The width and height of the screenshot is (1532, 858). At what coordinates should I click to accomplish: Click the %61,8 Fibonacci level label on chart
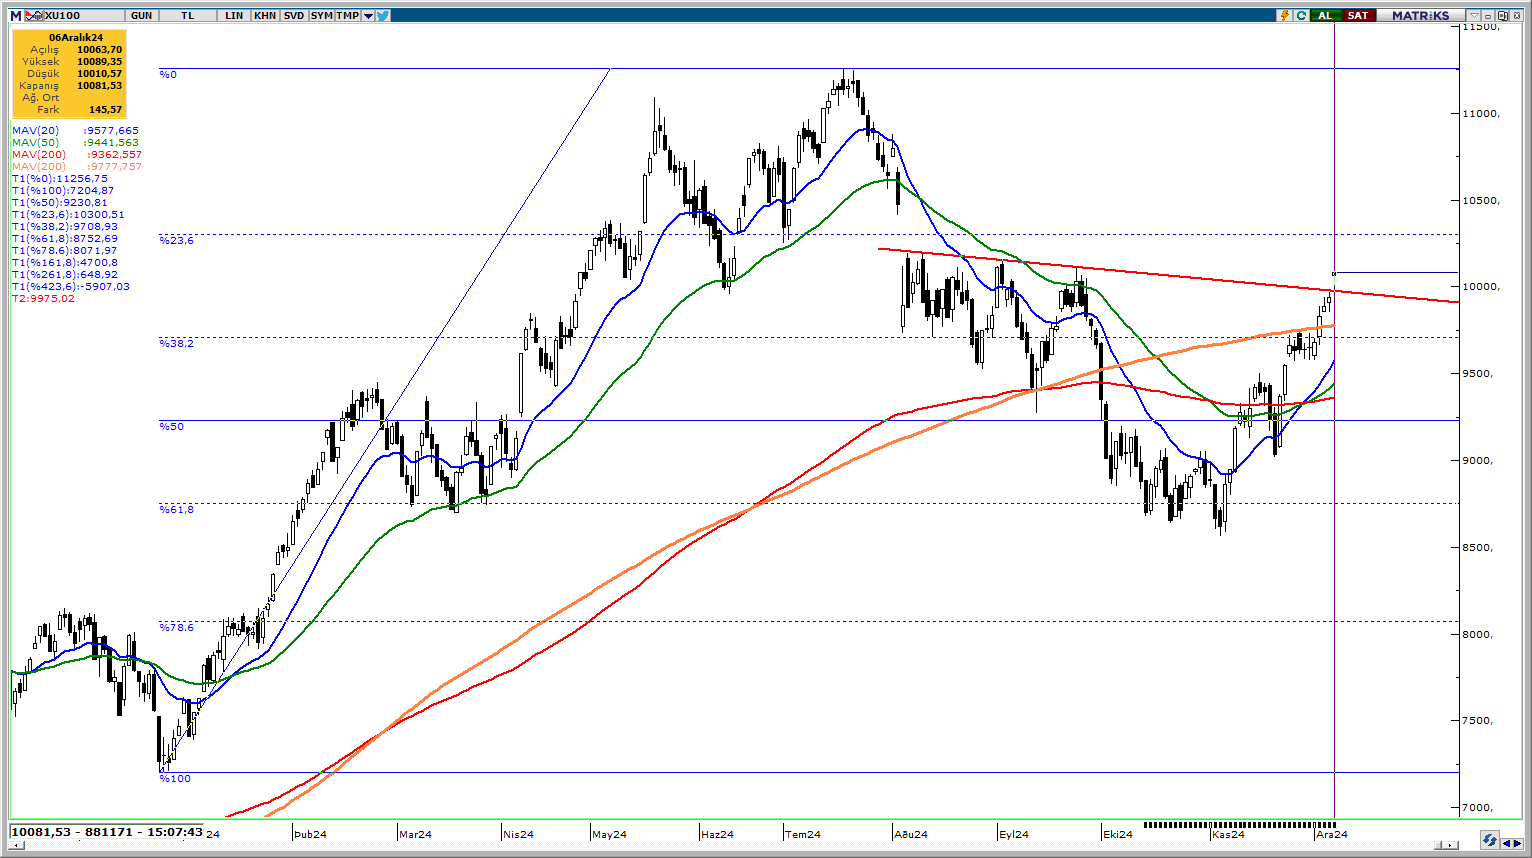click(x=177, y=510)
